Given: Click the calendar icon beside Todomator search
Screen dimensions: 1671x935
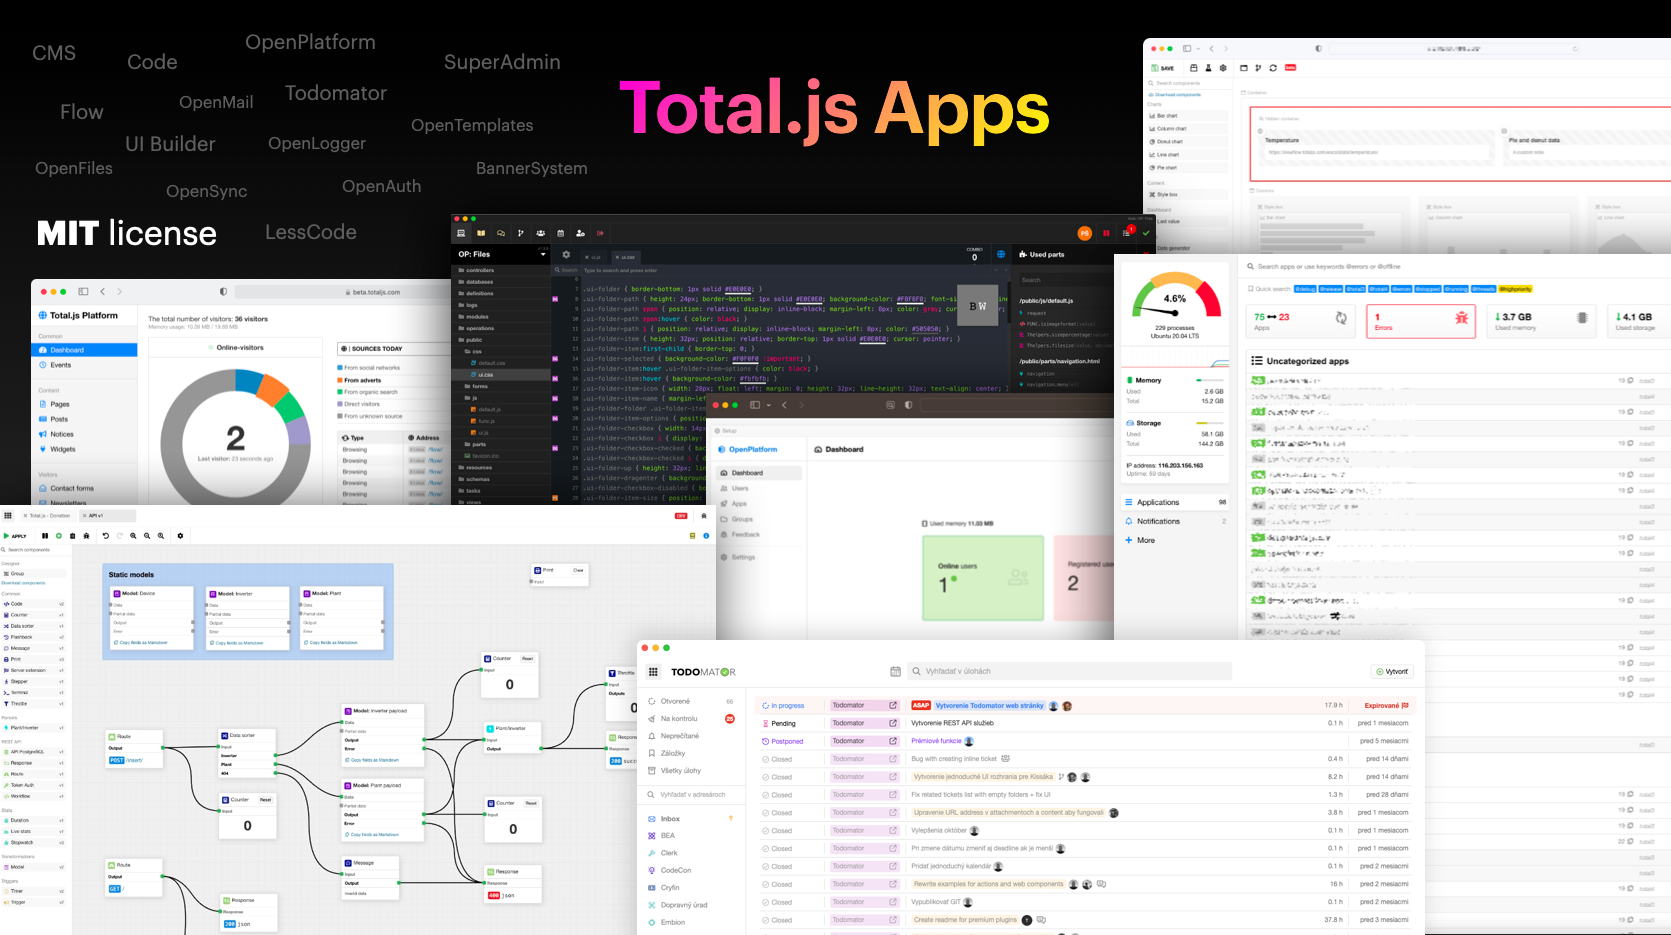Looking at the screenshot, I should [x=895, y=671].
